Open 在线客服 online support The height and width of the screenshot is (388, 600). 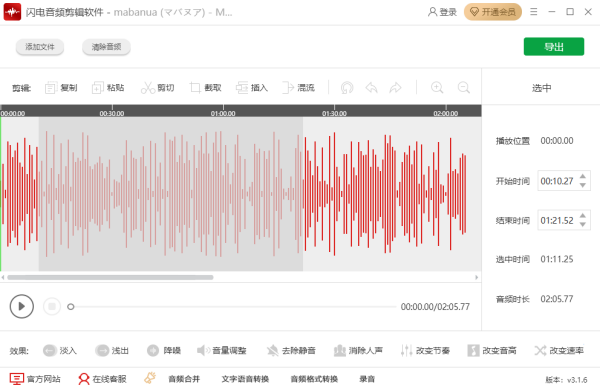click(102, 379)
